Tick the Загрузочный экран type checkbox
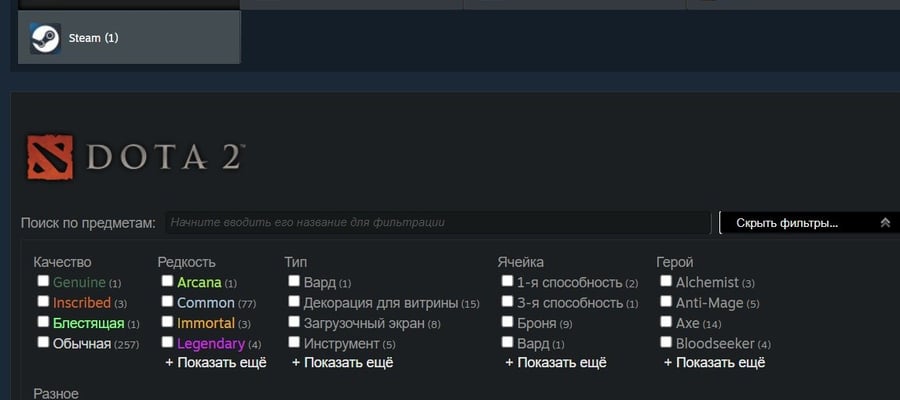Screen dimensions: 900x400 [x=294, y=321]
